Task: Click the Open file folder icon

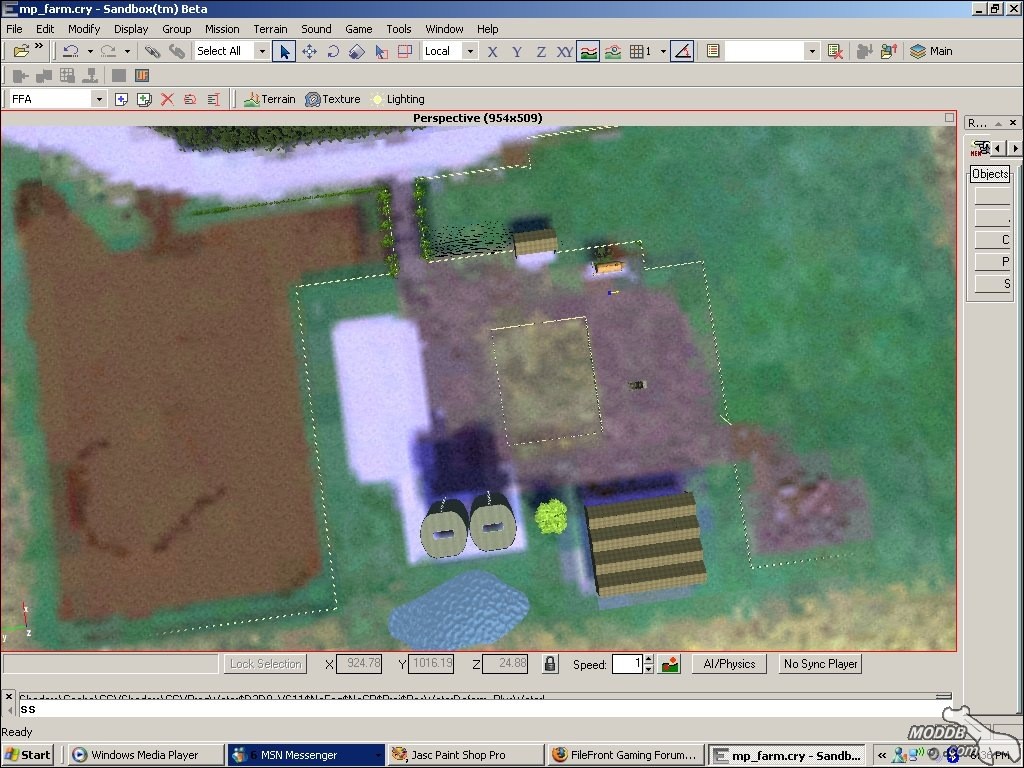Action: [20, 51]
